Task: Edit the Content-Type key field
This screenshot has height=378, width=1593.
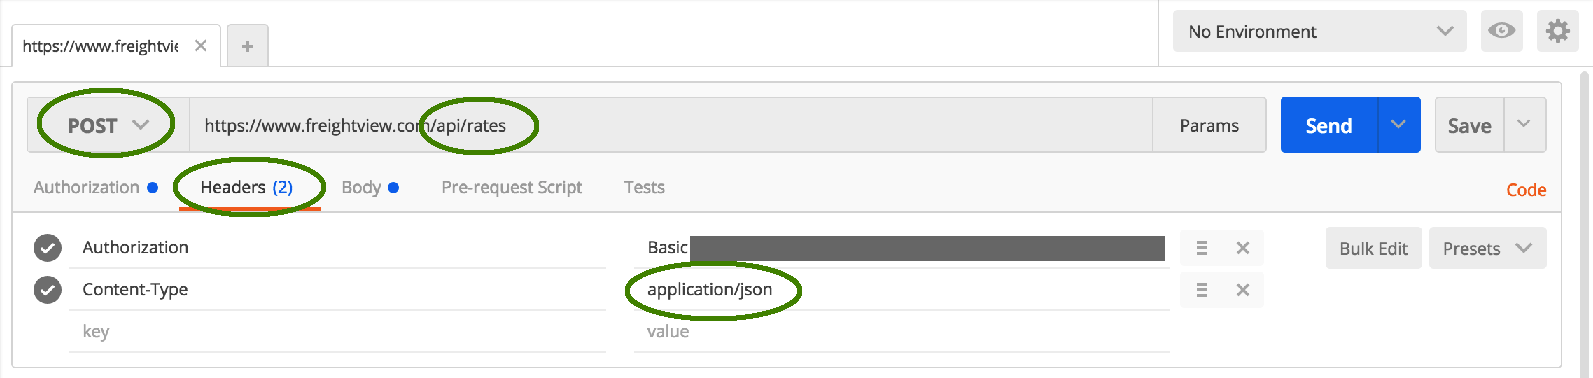Action: point(338,289)
